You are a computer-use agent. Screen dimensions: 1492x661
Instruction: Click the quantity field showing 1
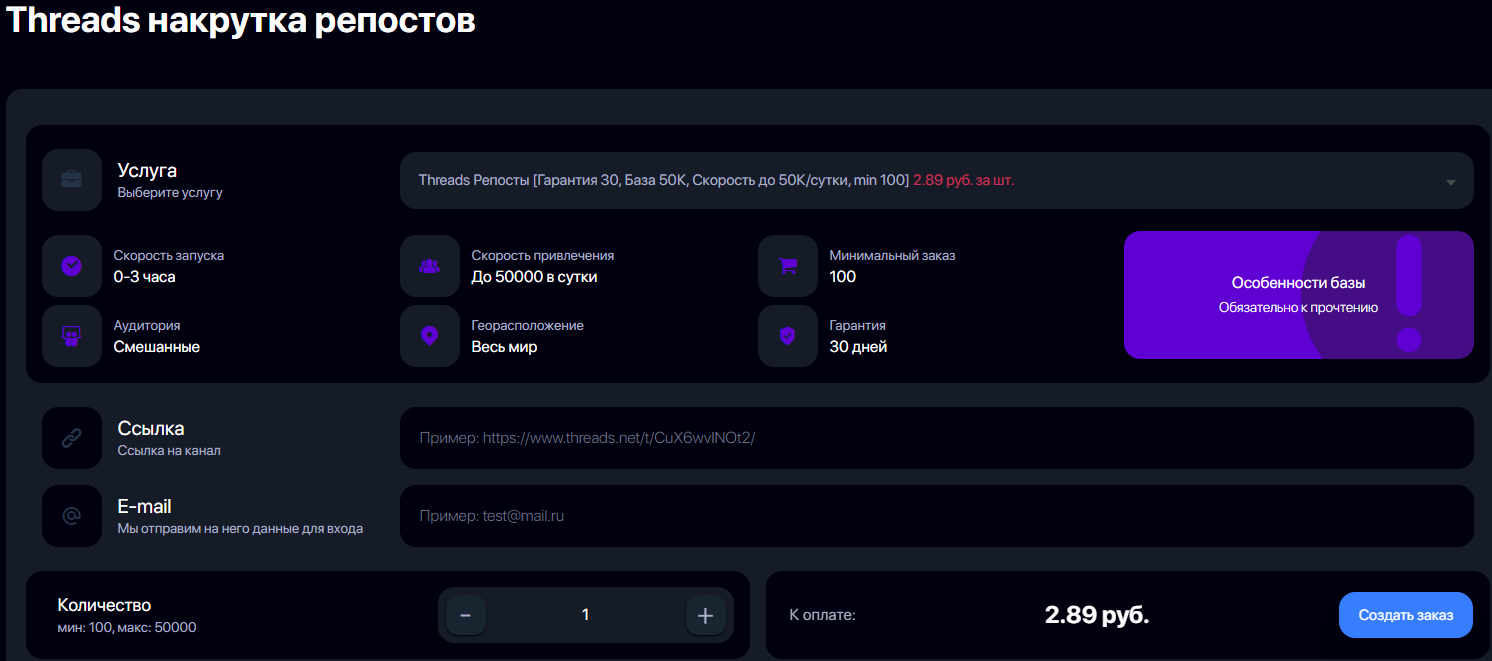pos(586,615)
